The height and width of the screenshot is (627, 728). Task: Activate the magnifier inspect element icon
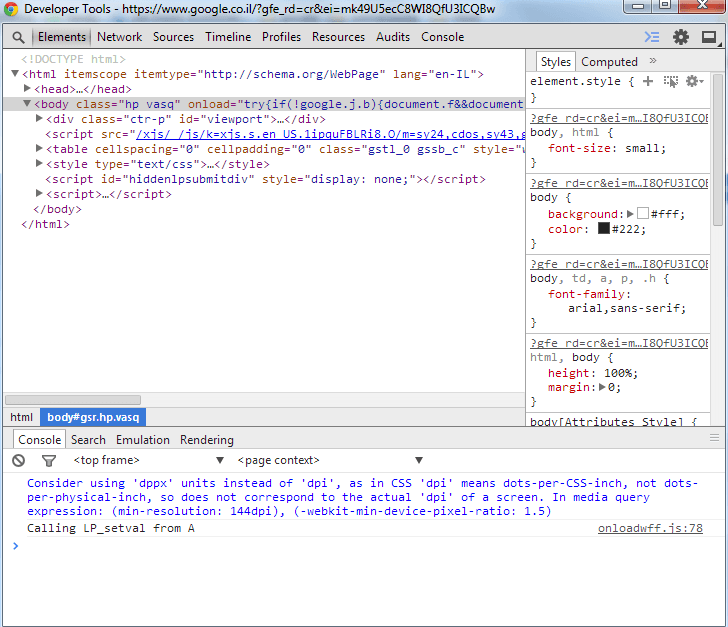[x=18, y=37]
